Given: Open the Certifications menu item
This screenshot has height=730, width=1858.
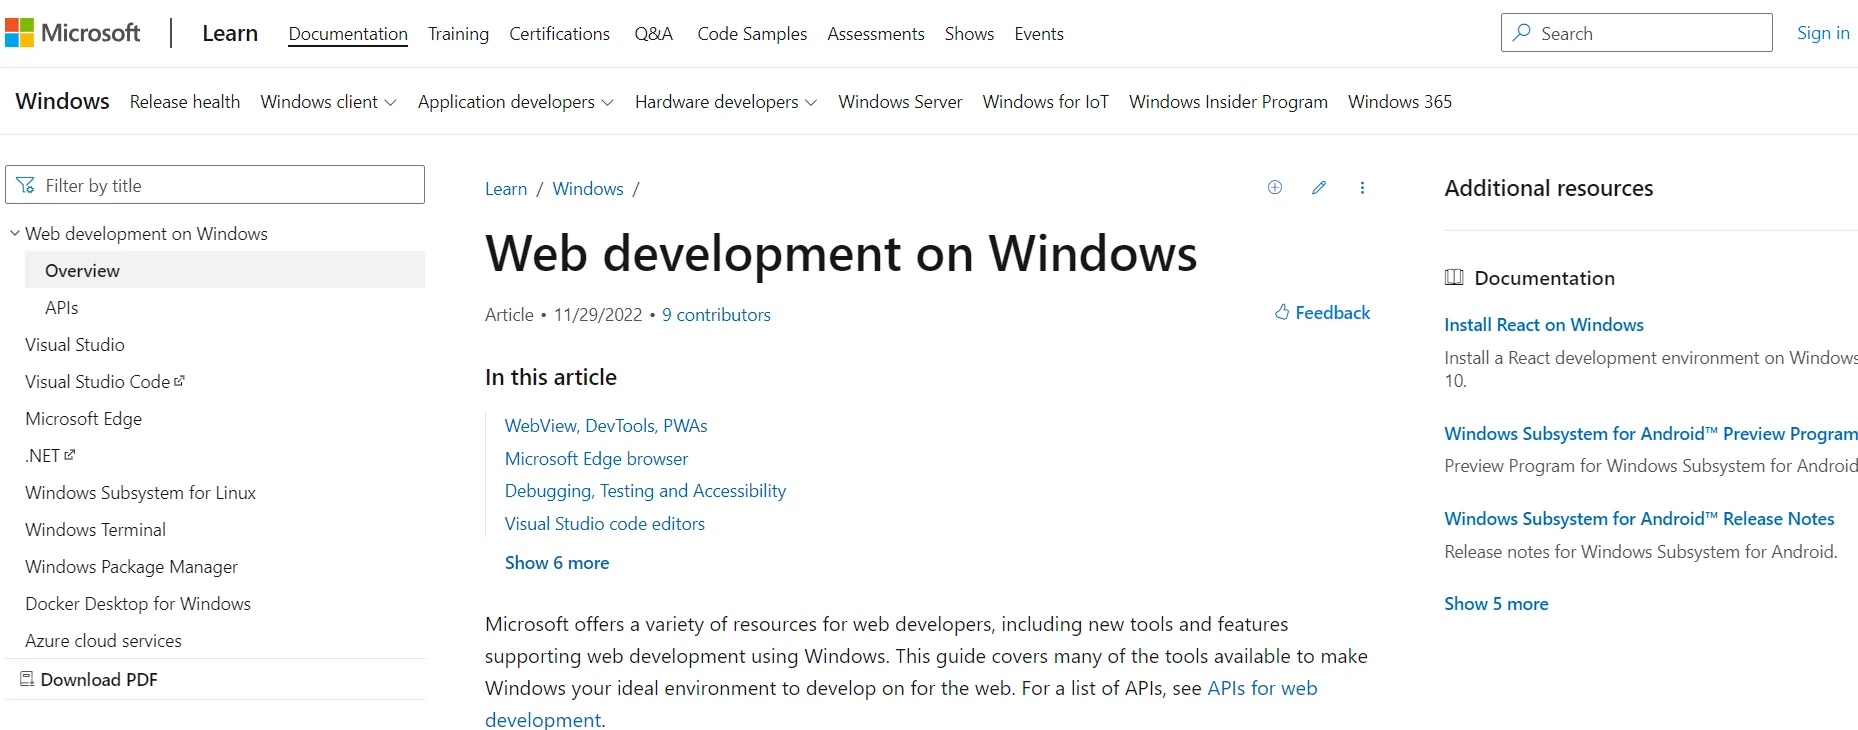Looking at the screenshot, I should (x=559, y=33).
